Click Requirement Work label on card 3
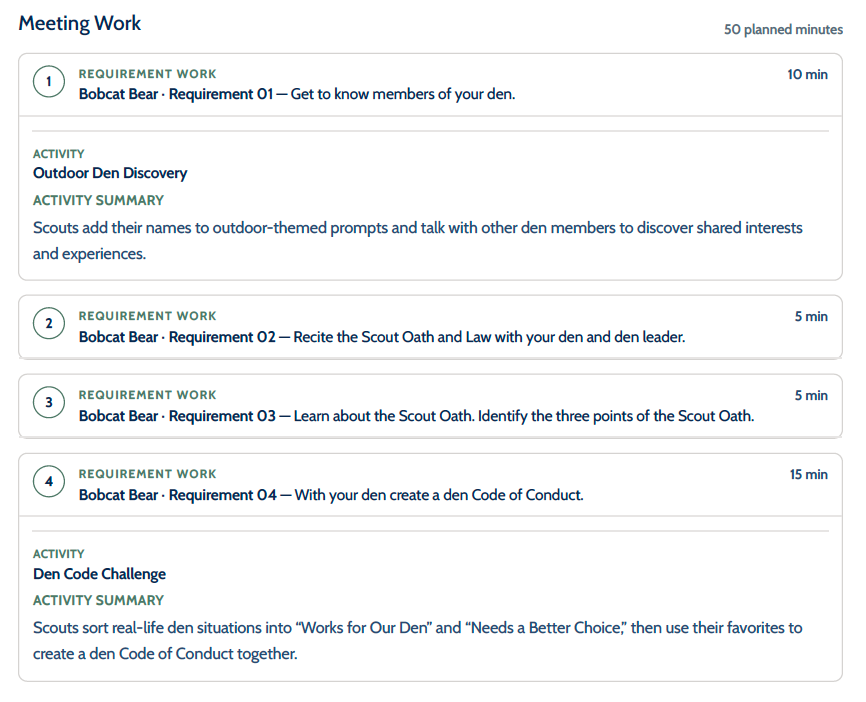 [x=147, y=395]
